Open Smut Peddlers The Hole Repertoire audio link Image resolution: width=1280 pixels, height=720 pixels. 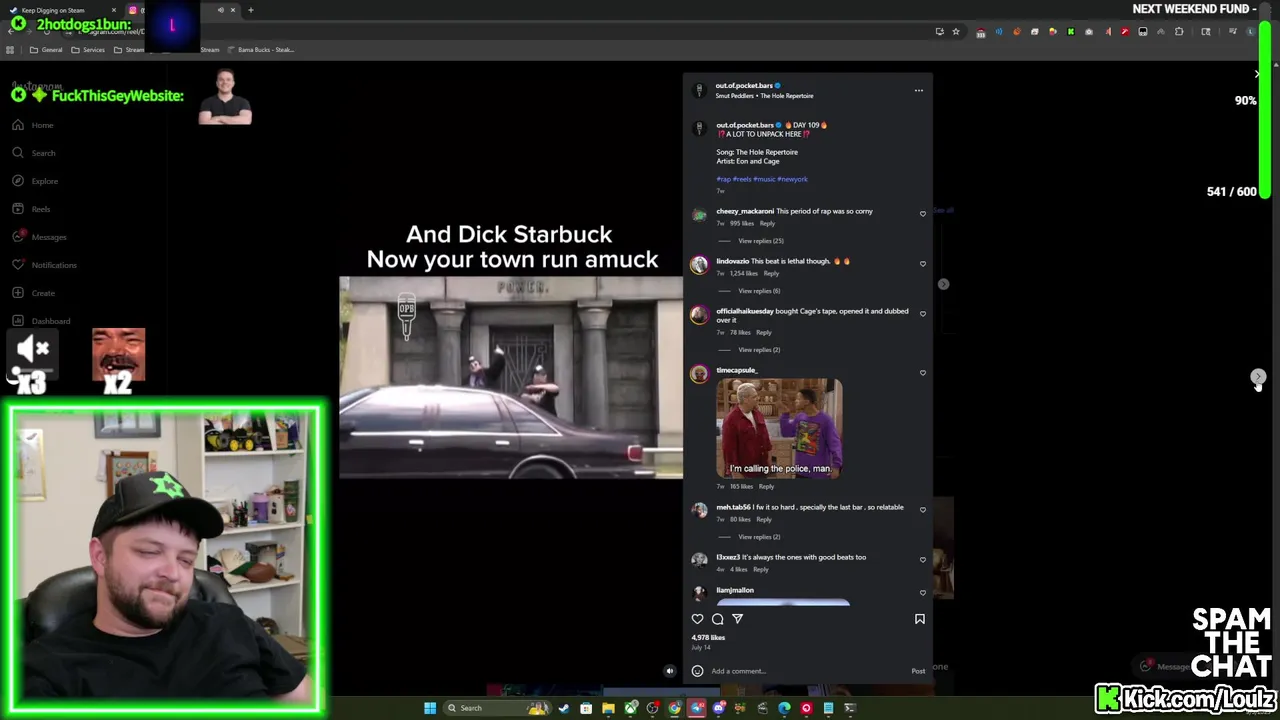(x=764, y=96)
